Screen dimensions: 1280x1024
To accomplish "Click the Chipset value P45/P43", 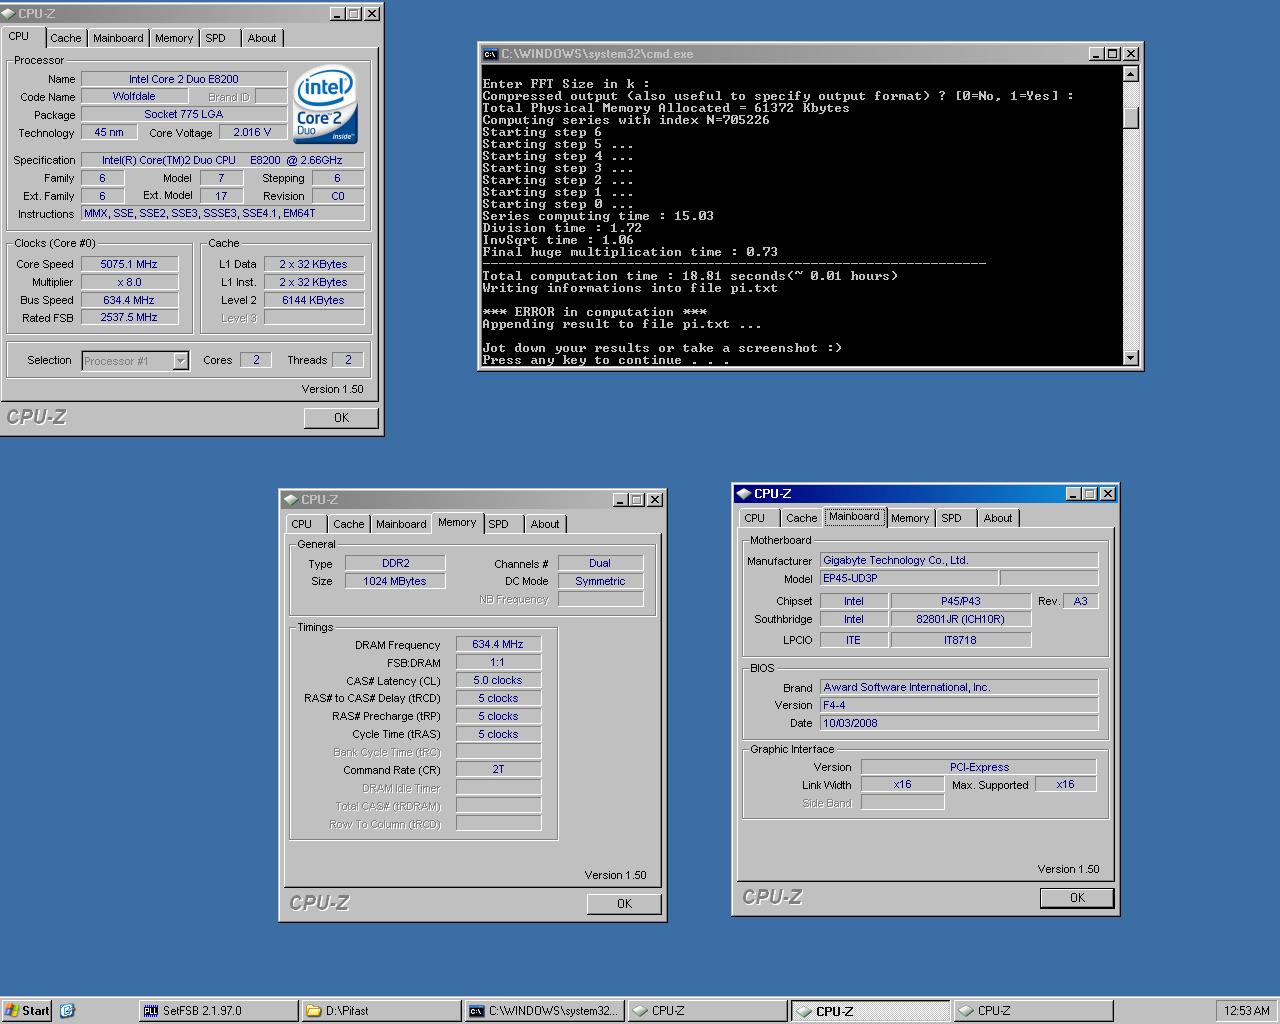I will point(960,601).
